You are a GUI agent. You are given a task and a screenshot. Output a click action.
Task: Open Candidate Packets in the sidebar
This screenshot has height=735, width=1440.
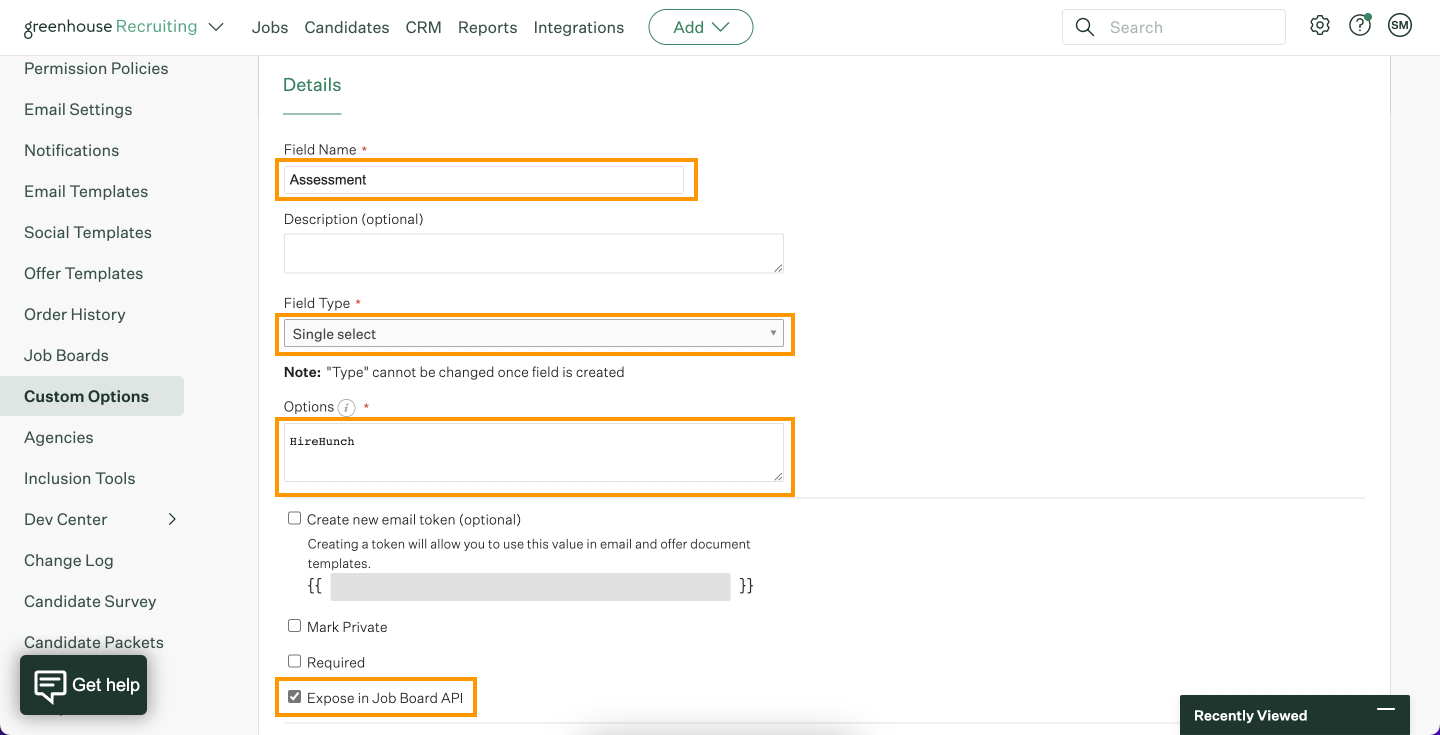click(94, 642)
